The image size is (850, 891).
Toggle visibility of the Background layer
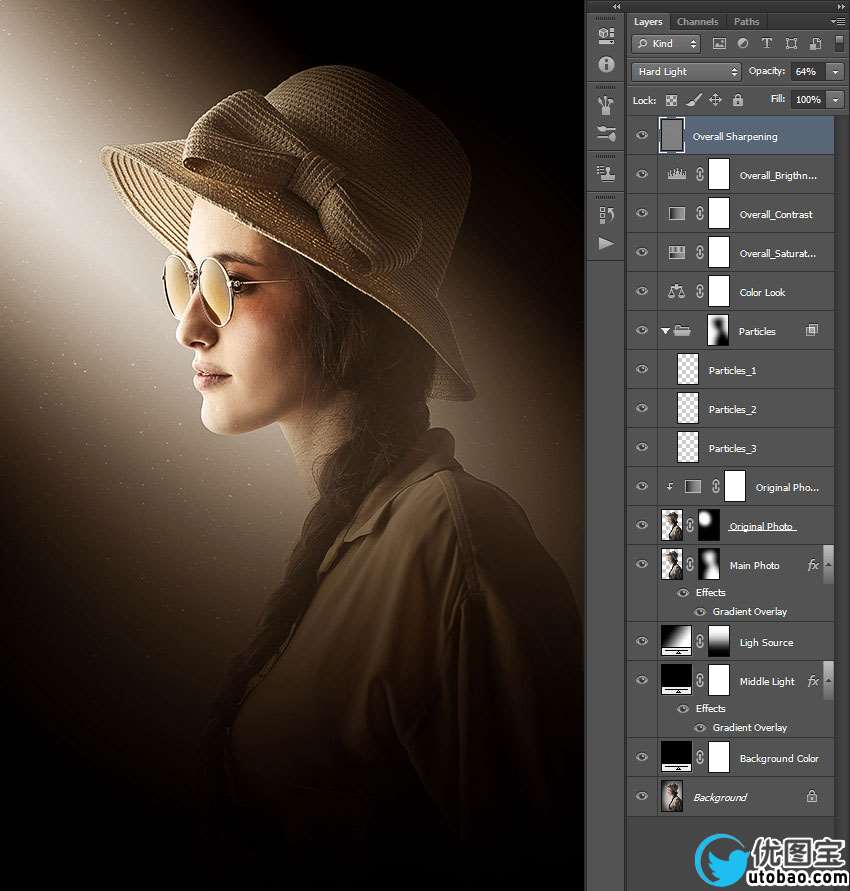pyautogui.click(x=642, y=797)
